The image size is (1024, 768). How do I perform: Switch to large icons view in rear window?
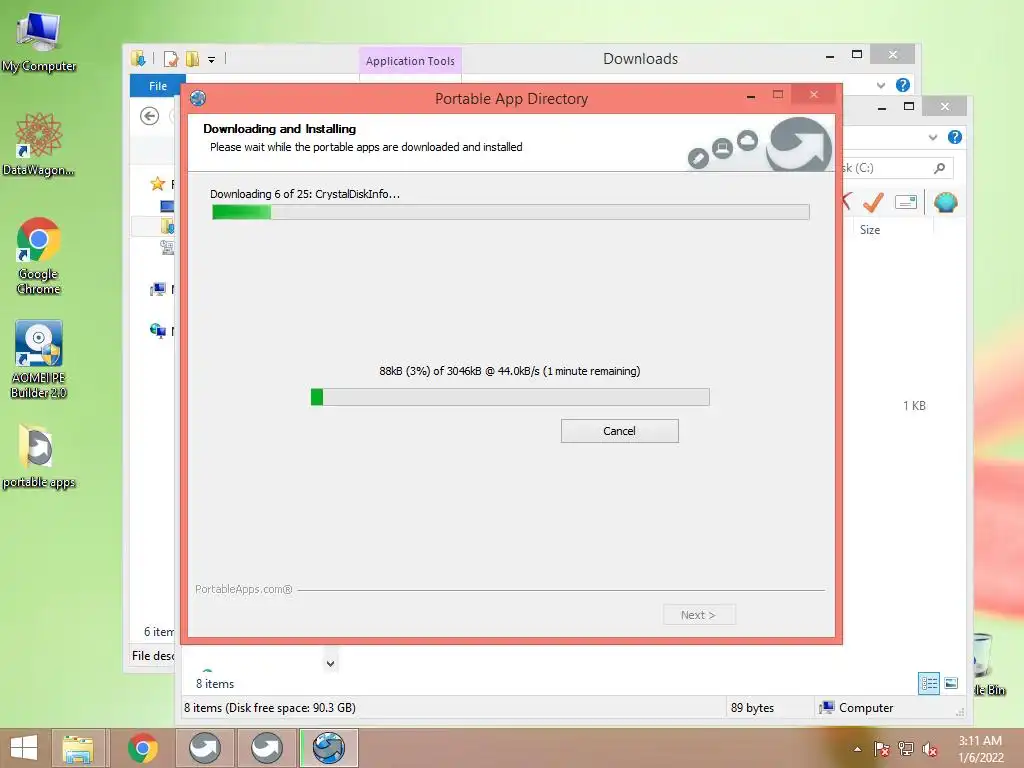coord(952,684)
